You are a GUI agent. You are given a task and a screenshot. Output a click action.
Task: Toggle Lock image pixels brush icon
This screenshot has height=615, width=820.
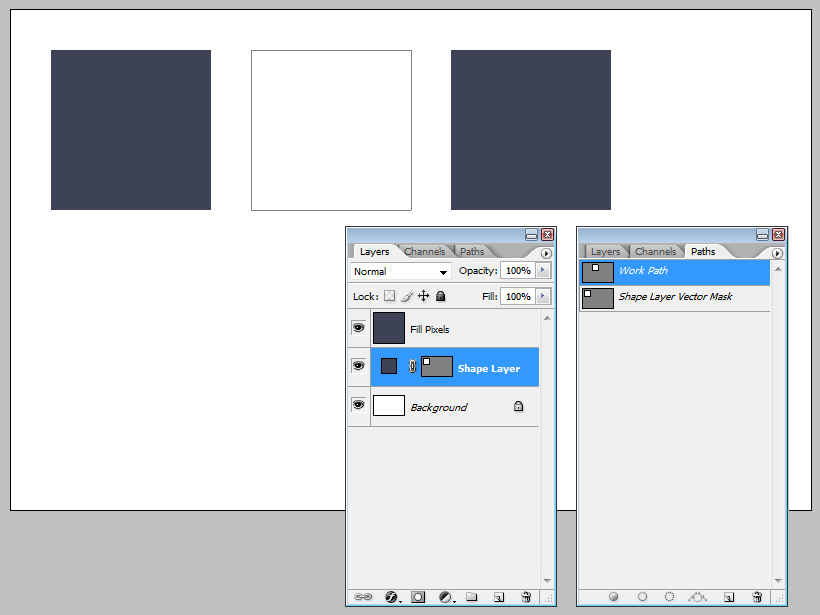coord(407,296)
